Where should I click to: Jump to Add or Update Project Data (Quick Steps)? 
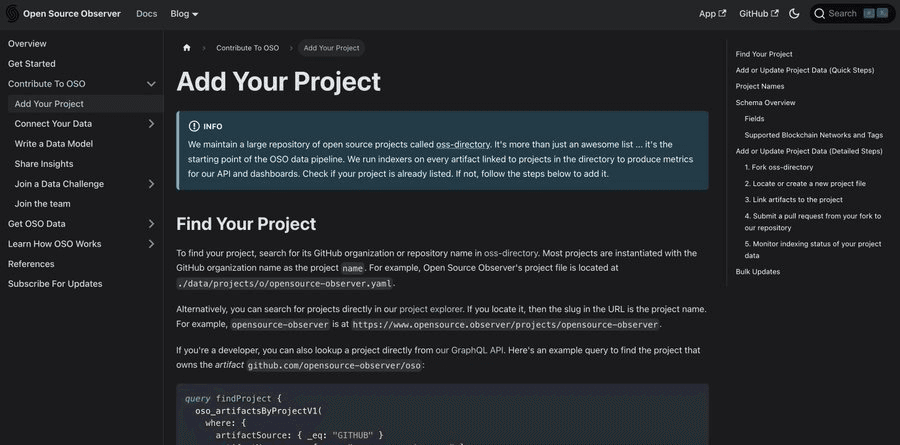click(805, 70)
